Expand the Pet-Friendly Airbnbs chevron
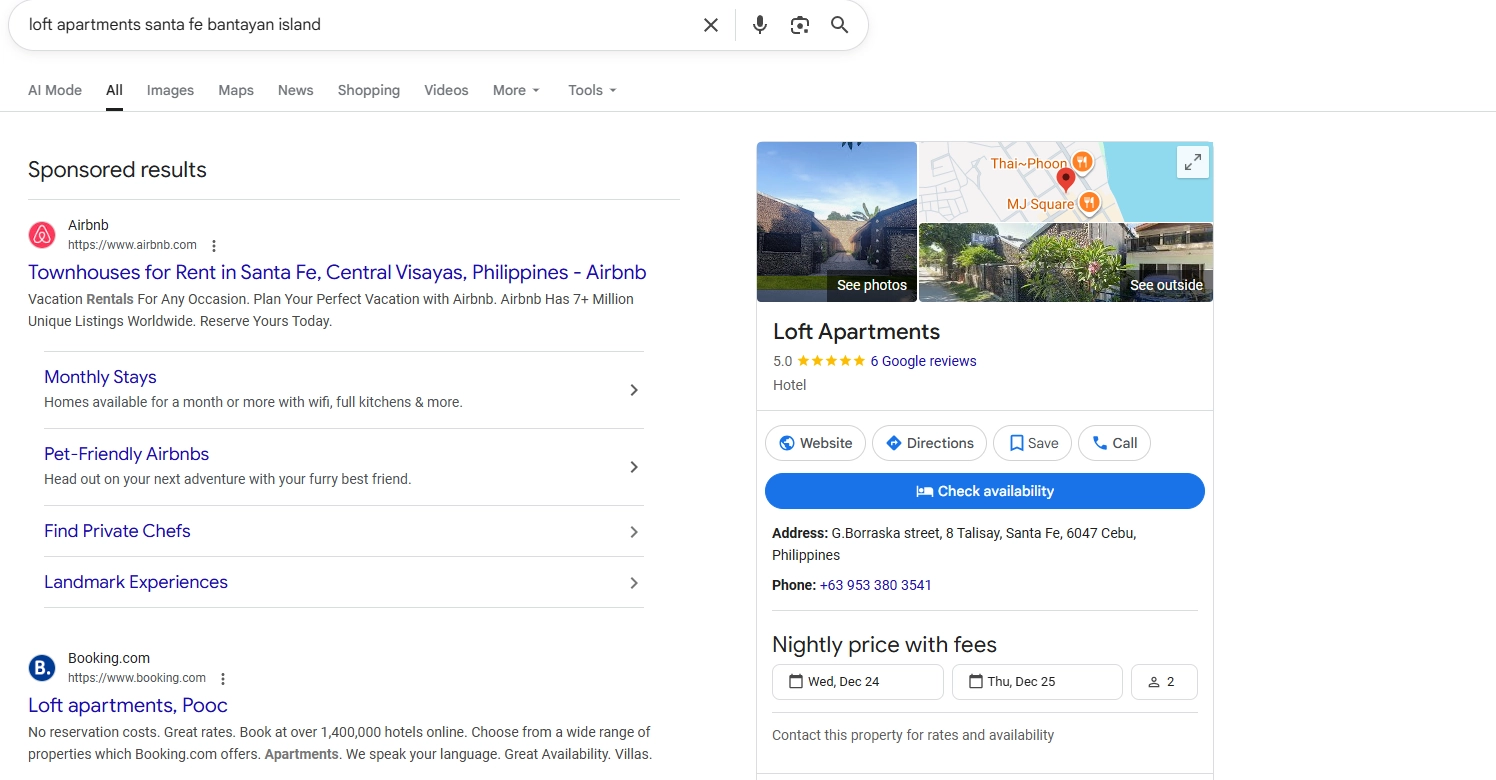This screenshot has width=1496, height=780. pos(633,467)
